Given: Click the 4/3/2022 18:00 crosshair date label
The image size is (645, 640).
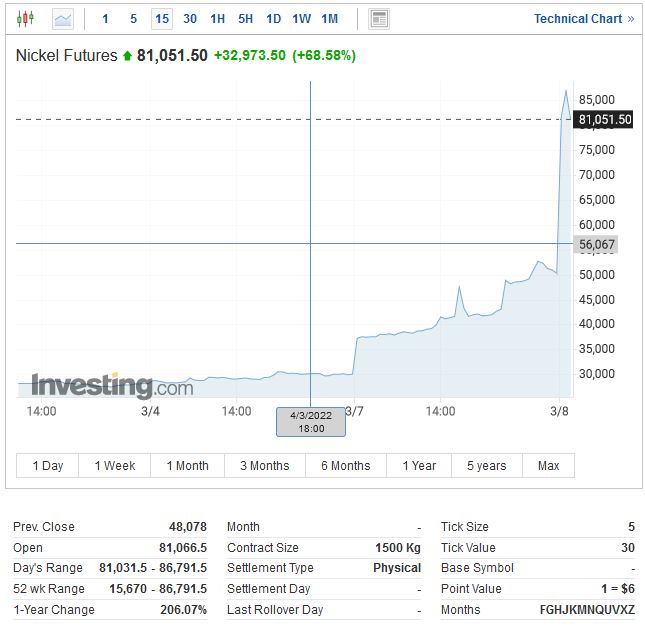Looking at the screenshot, I should pyautogui.click(x=311, y=422).
